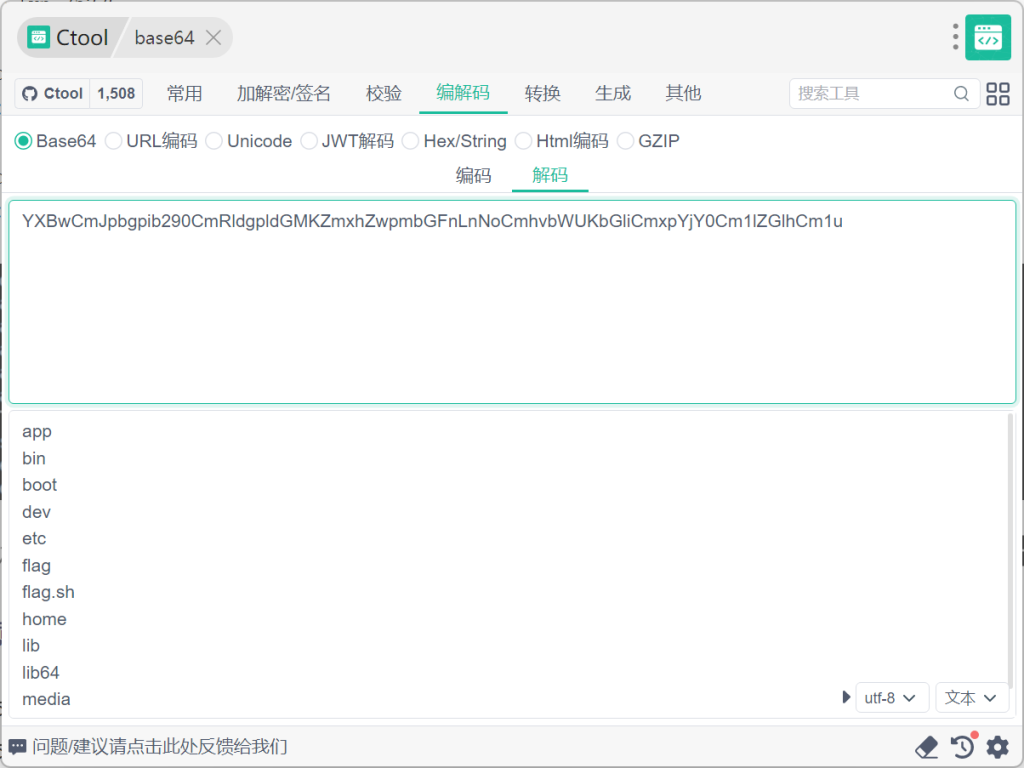
Task: Click the search magnifier icon
Action: tap(961, 94)
